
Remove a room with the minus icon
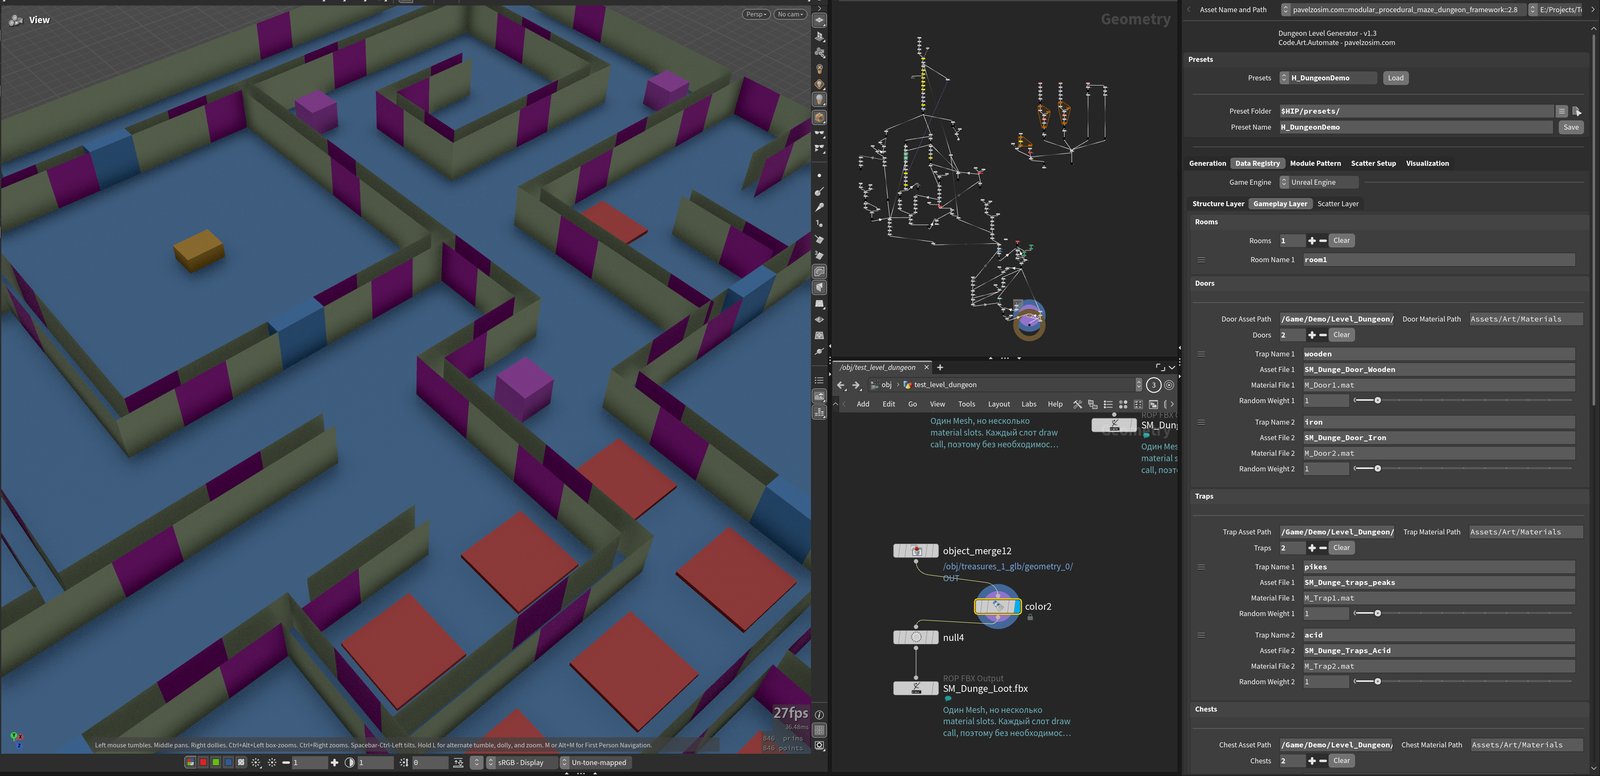click(1323, 240)
